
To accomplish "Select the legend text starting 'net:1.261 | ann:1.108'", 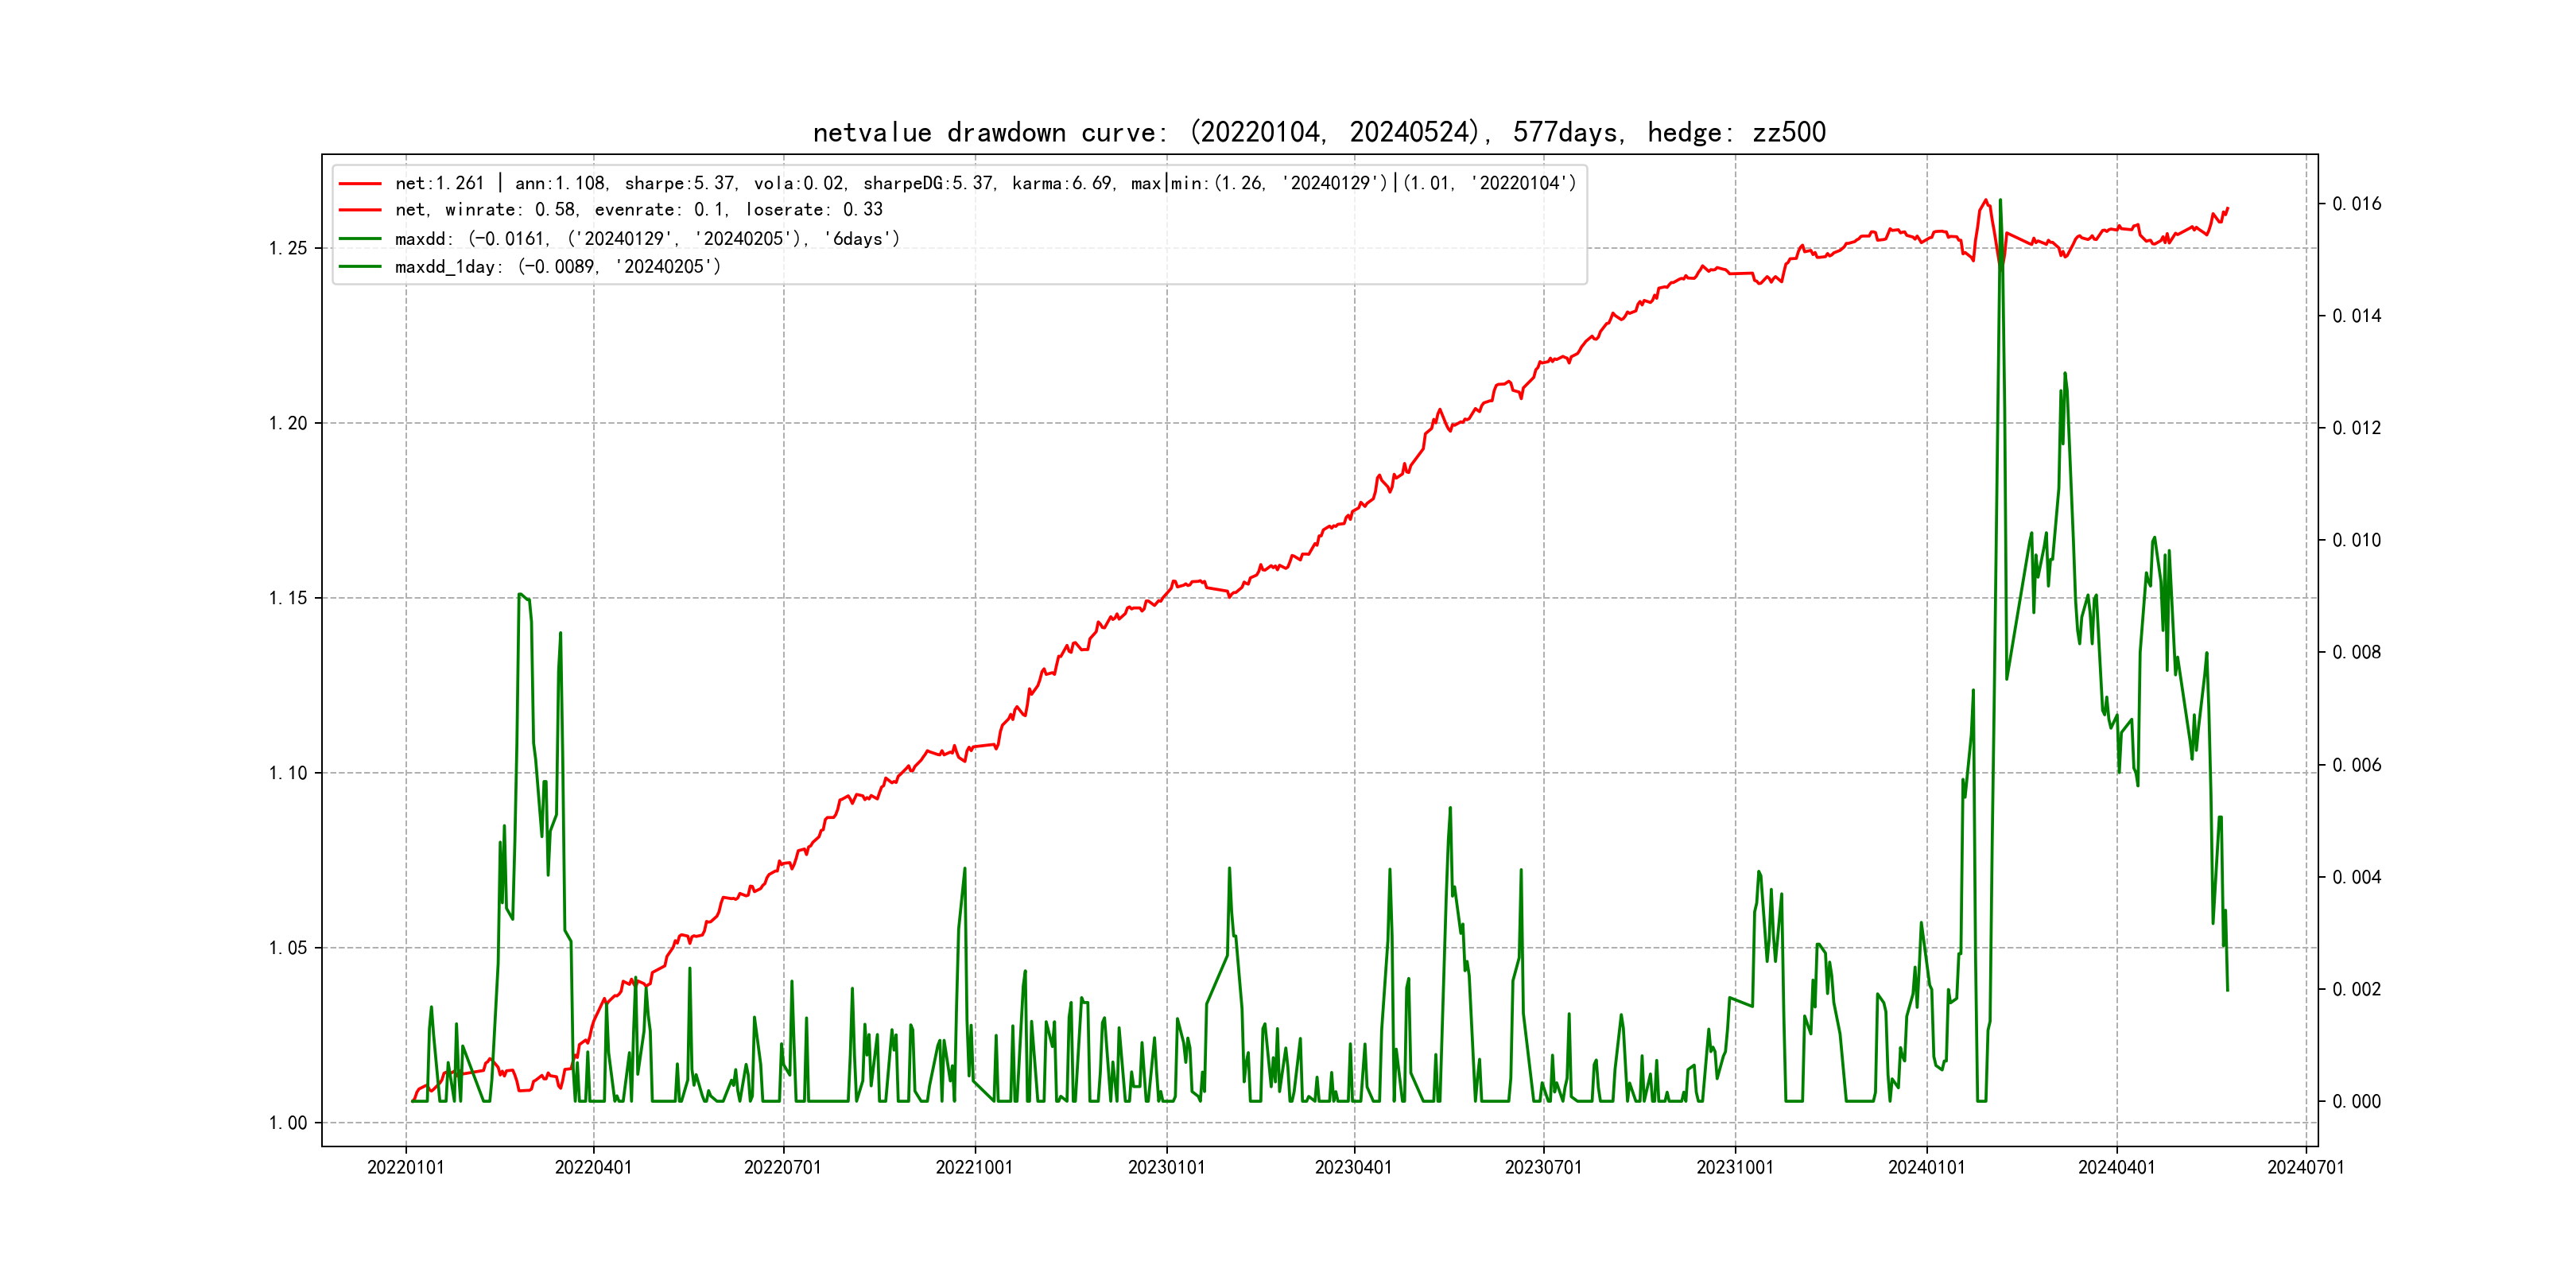I will [984, 184].
